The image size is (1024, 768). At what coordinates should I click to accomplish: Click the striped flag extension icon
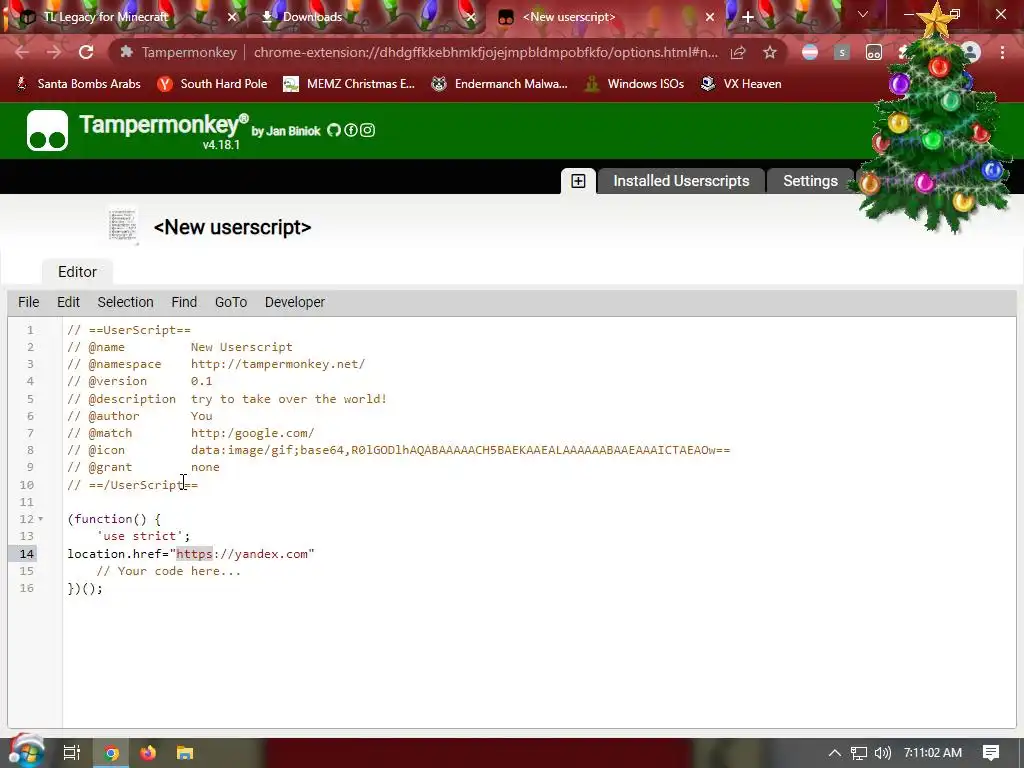pyautogui.click(x=810, y=52)
